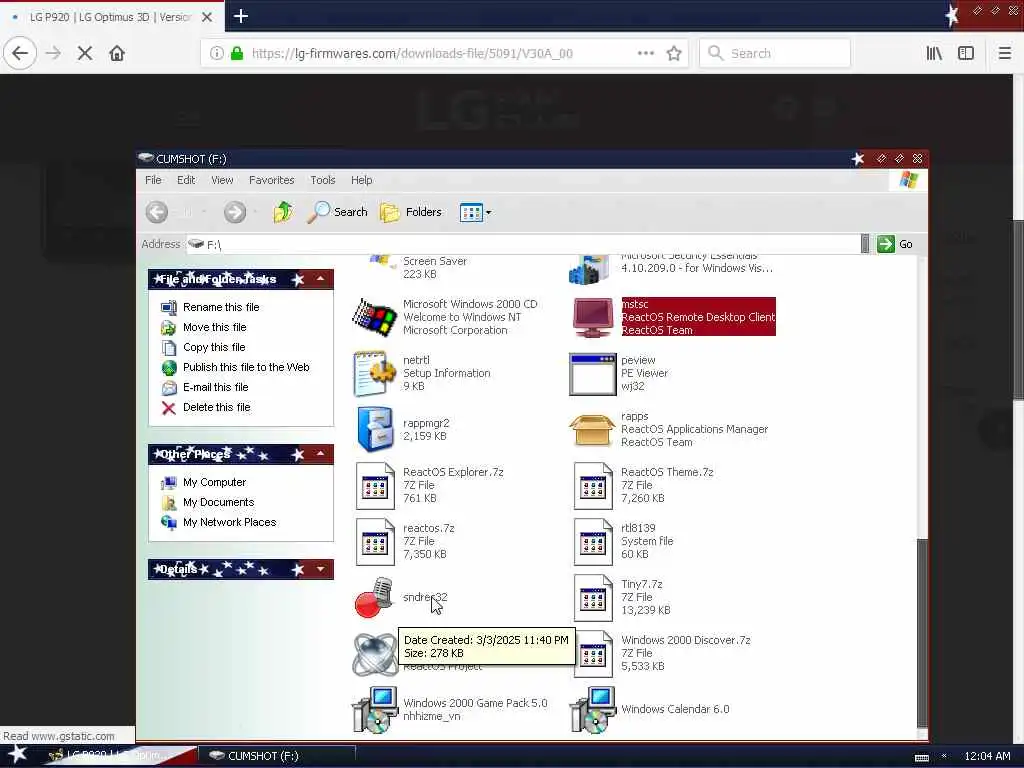1024x768 pixels.
Task: Click the browser Home icon
Action: pyautogui.click(x=117, y=53)
